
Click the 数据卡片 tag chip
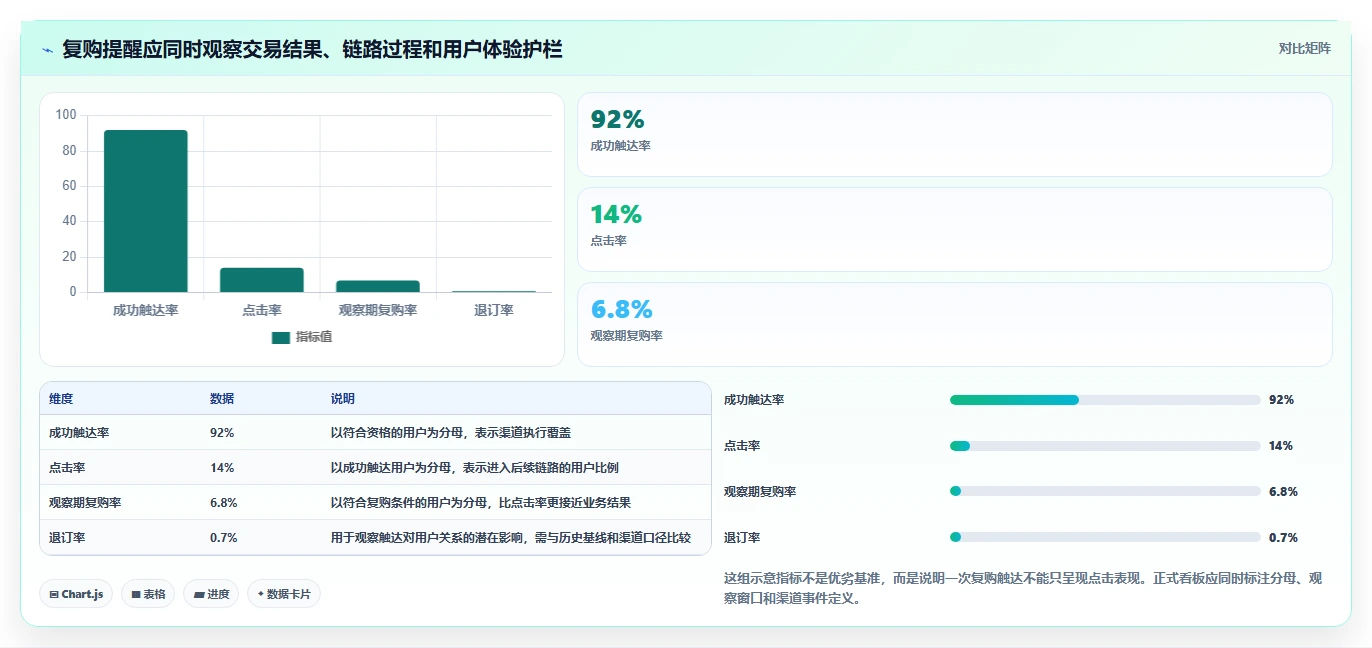pyautogui.click(x=284, y=594)
